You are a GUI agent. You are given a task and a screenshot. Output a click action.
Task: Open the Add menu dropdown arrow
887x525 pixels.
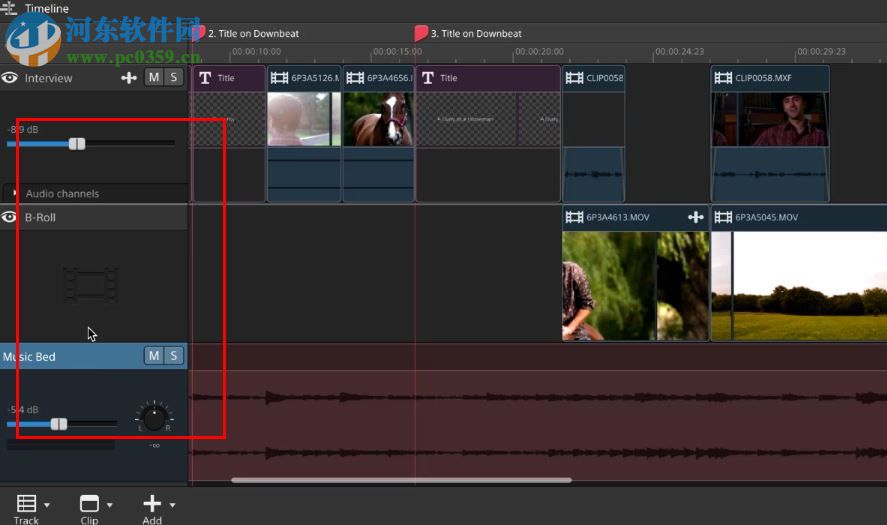pos(173,505)
